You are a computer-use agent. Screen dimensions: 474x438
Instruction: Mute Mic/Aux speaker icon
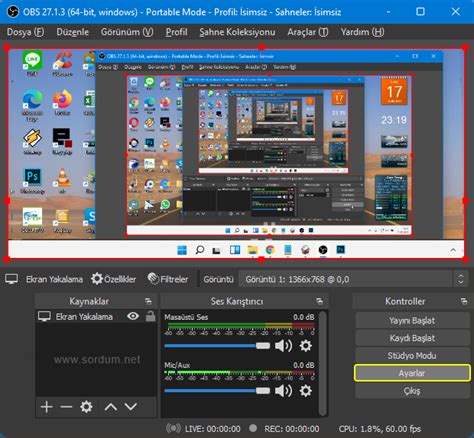click(283, 391)
